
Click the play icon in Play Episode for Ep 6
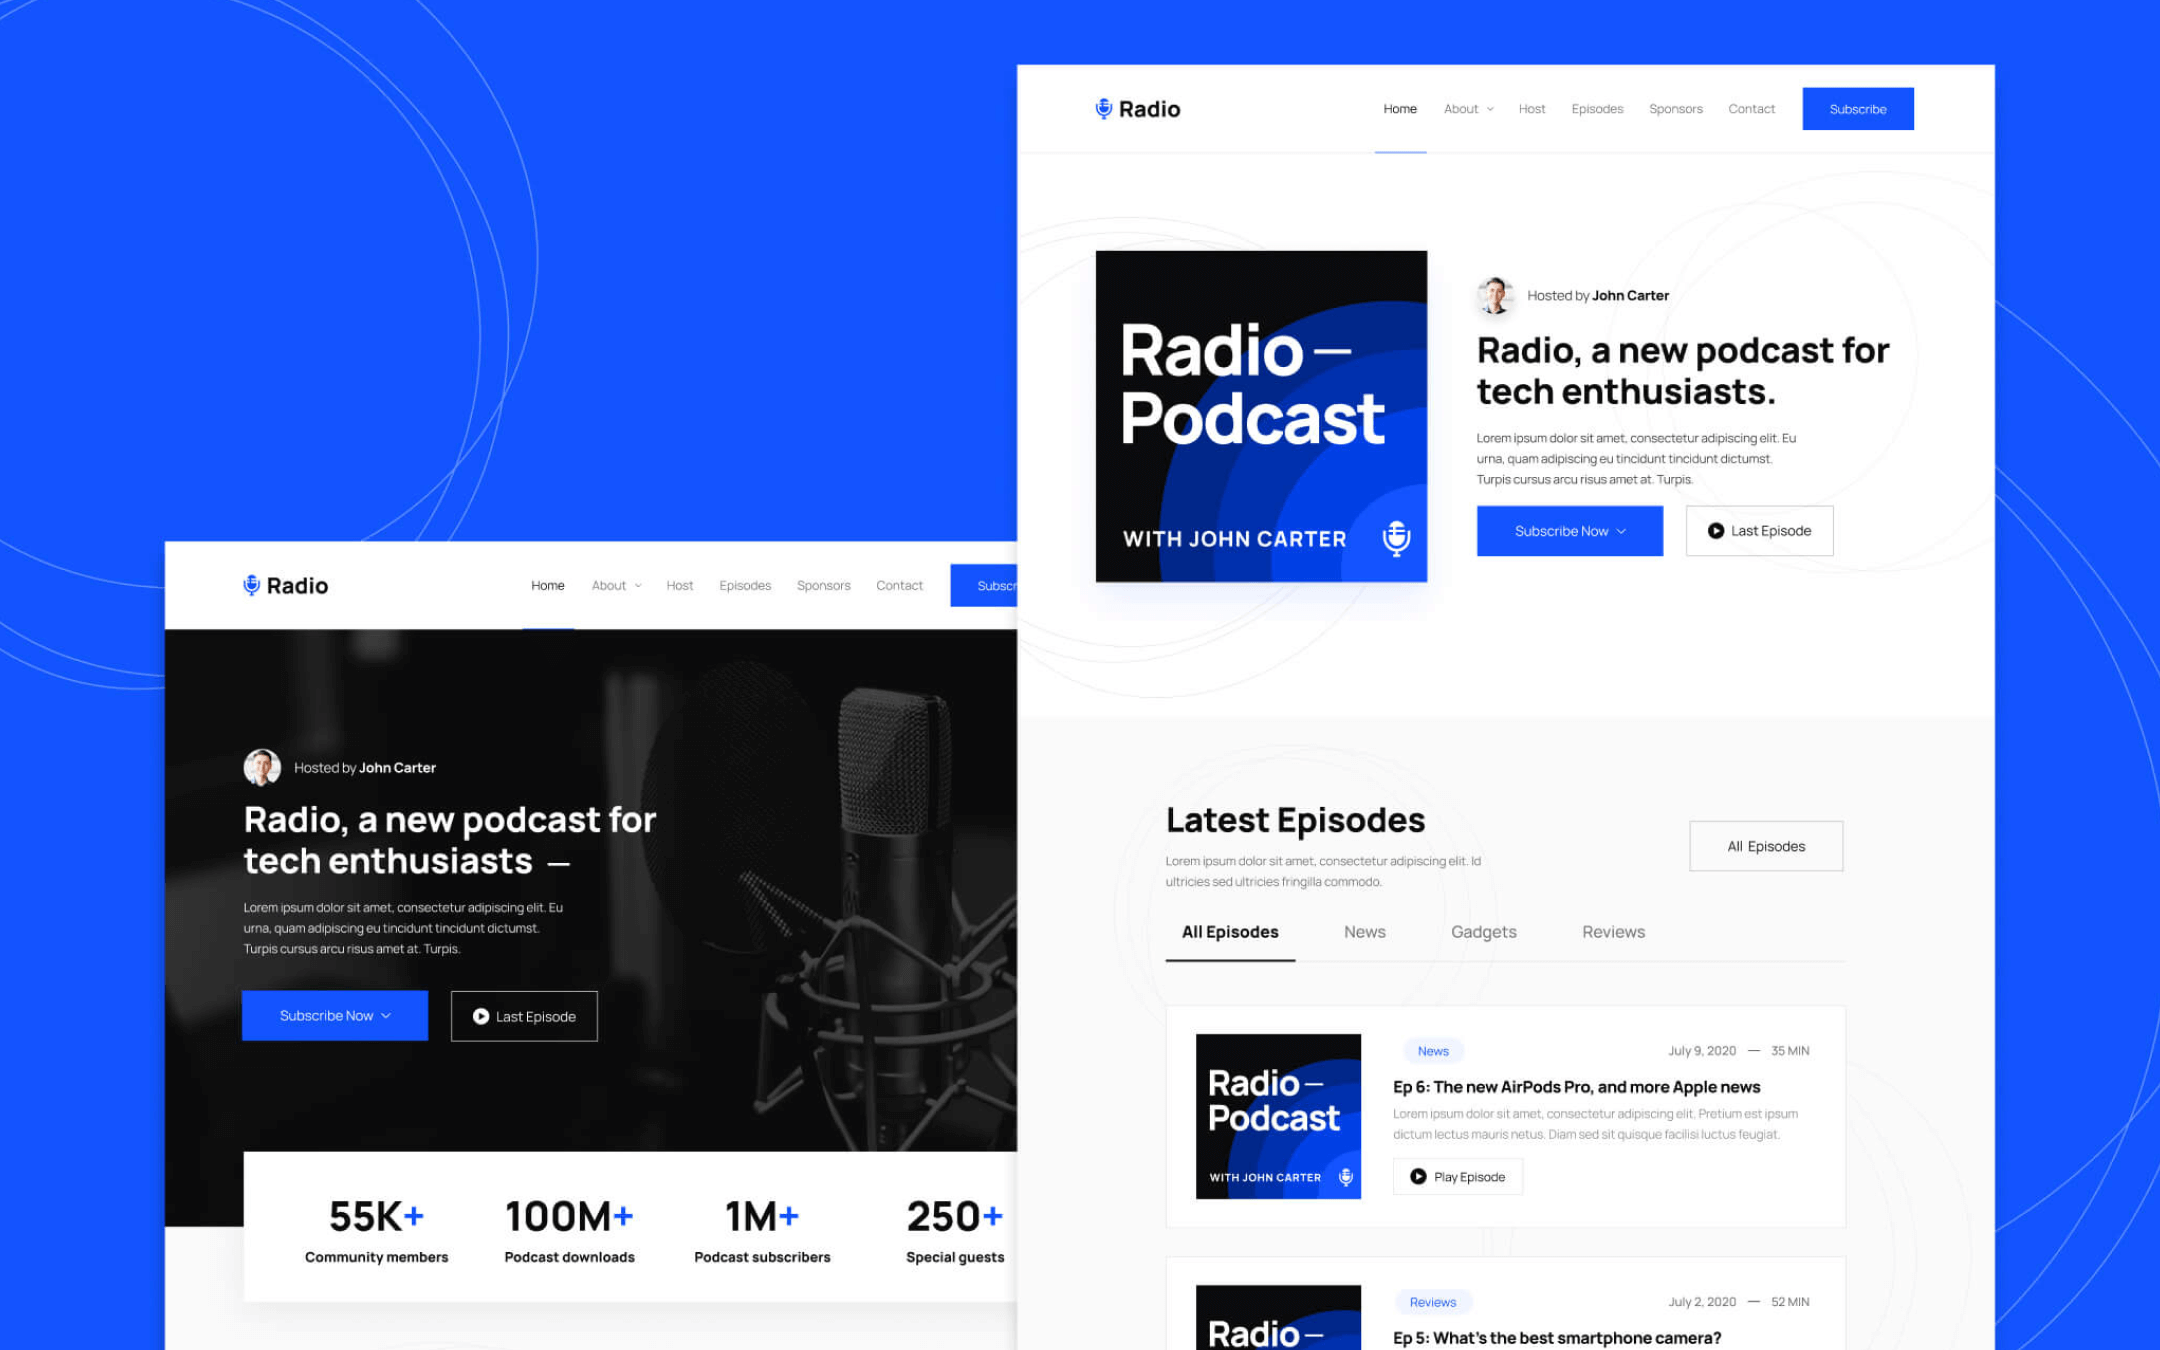[1418, 1177]
